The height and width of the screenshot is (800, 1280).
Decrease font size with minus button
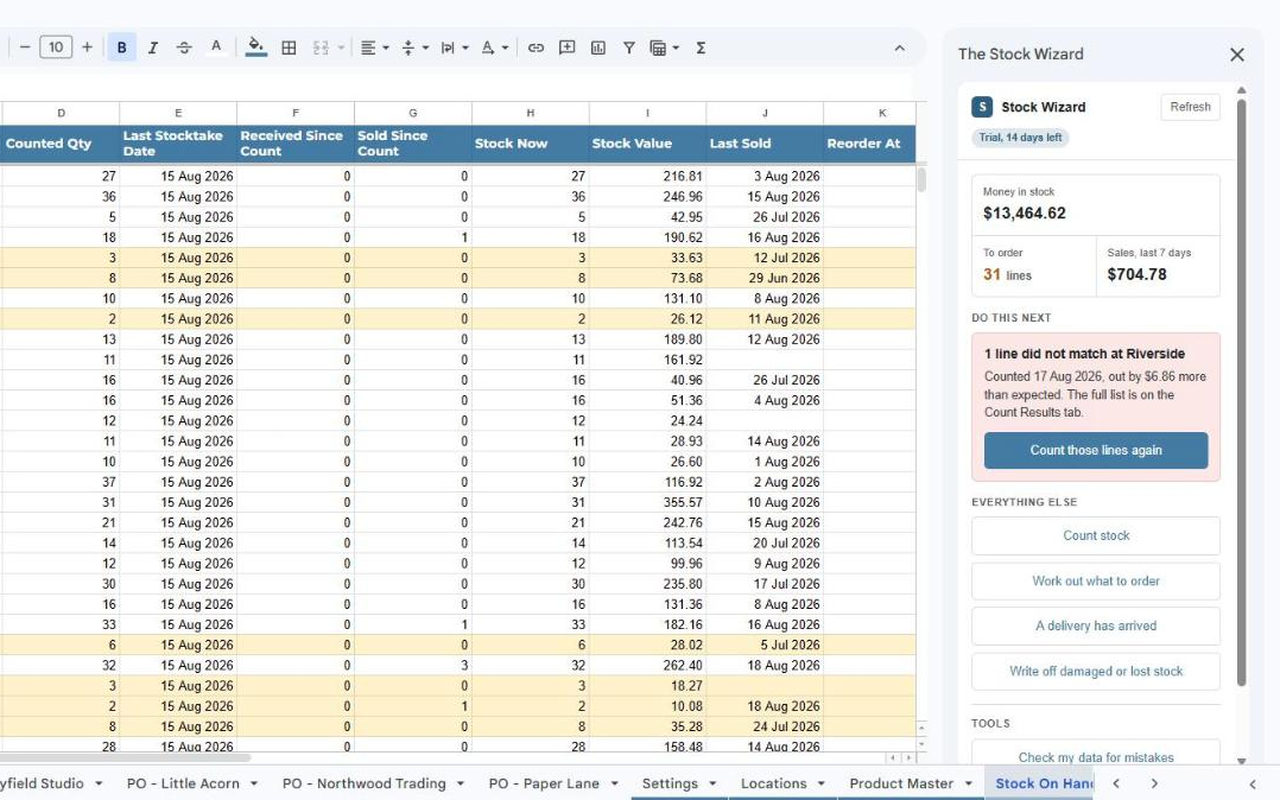(25, 47)
